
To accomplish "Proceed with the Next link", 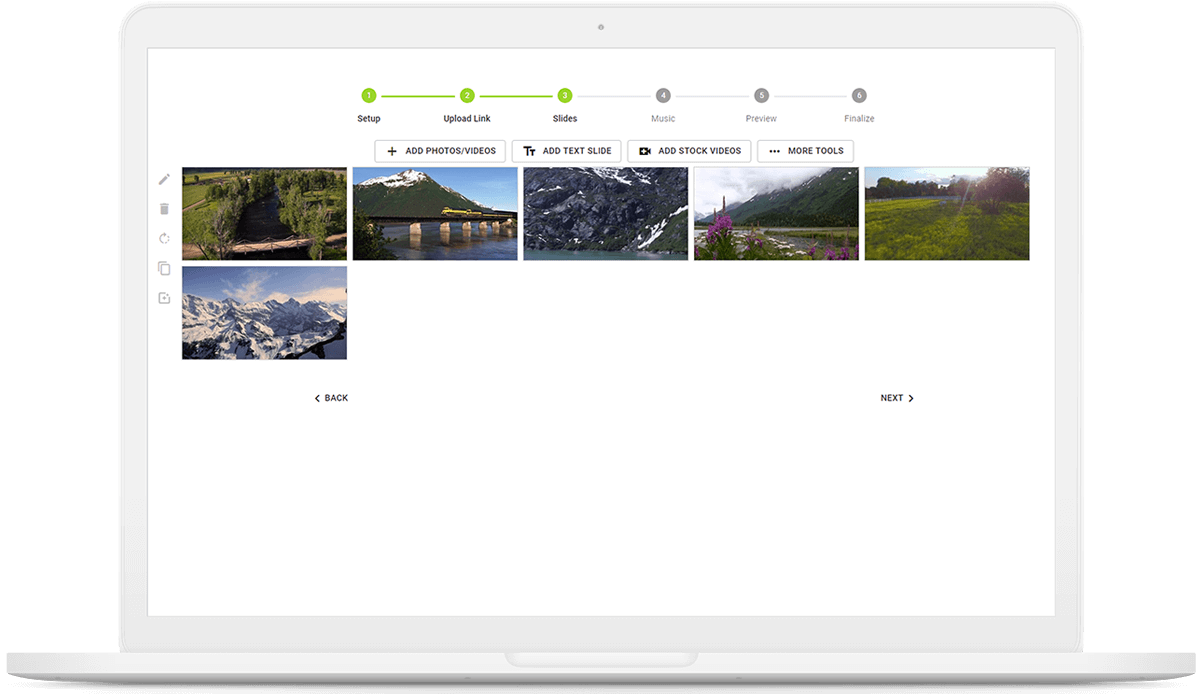I will point(897,398).
